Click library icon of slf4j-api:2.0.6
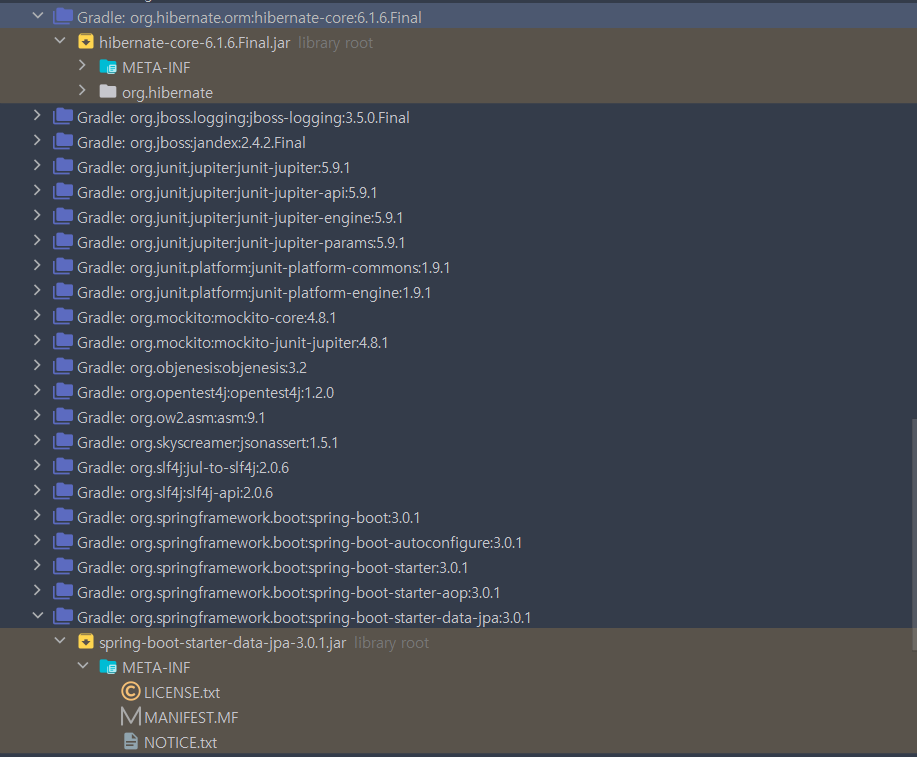The width and height of the screenshot is (917, 757). pyautogui.click(x=63, y=491)
